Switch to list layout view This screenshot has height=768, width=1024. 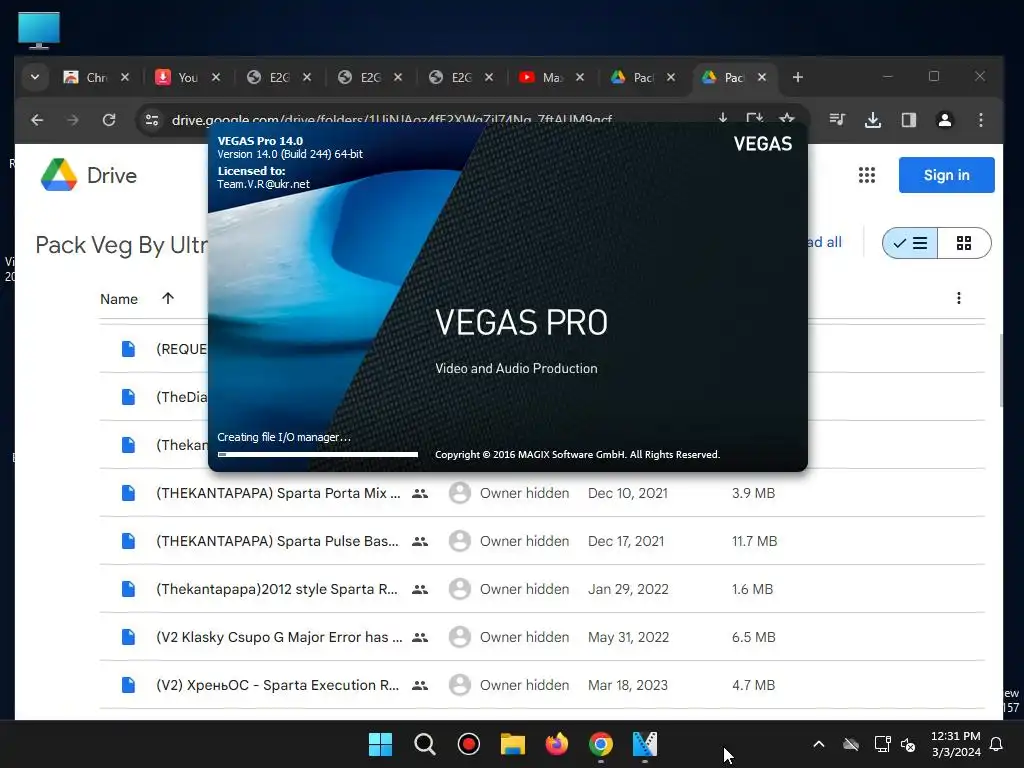click(x=910, y=243)
